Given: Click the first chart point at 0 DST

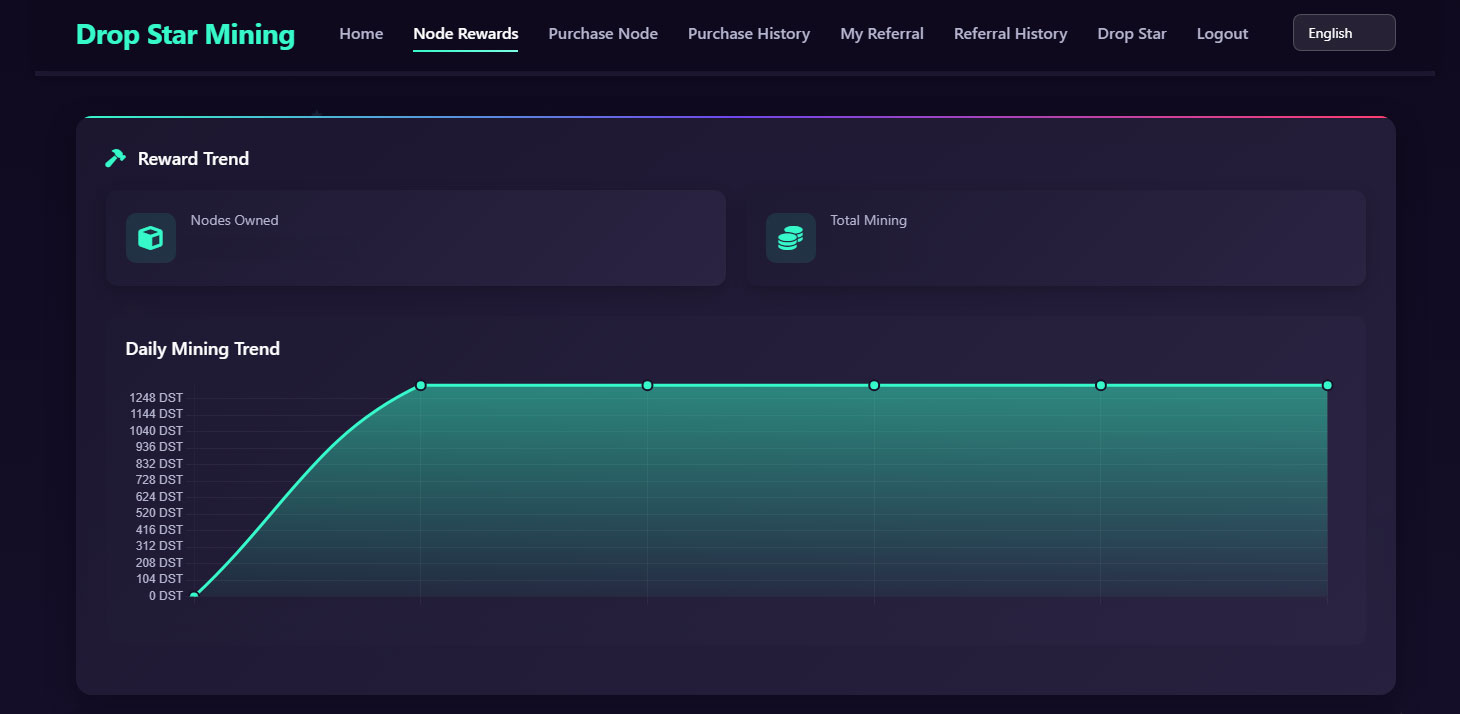Looking at the screenshot, I should click(194, 596).
